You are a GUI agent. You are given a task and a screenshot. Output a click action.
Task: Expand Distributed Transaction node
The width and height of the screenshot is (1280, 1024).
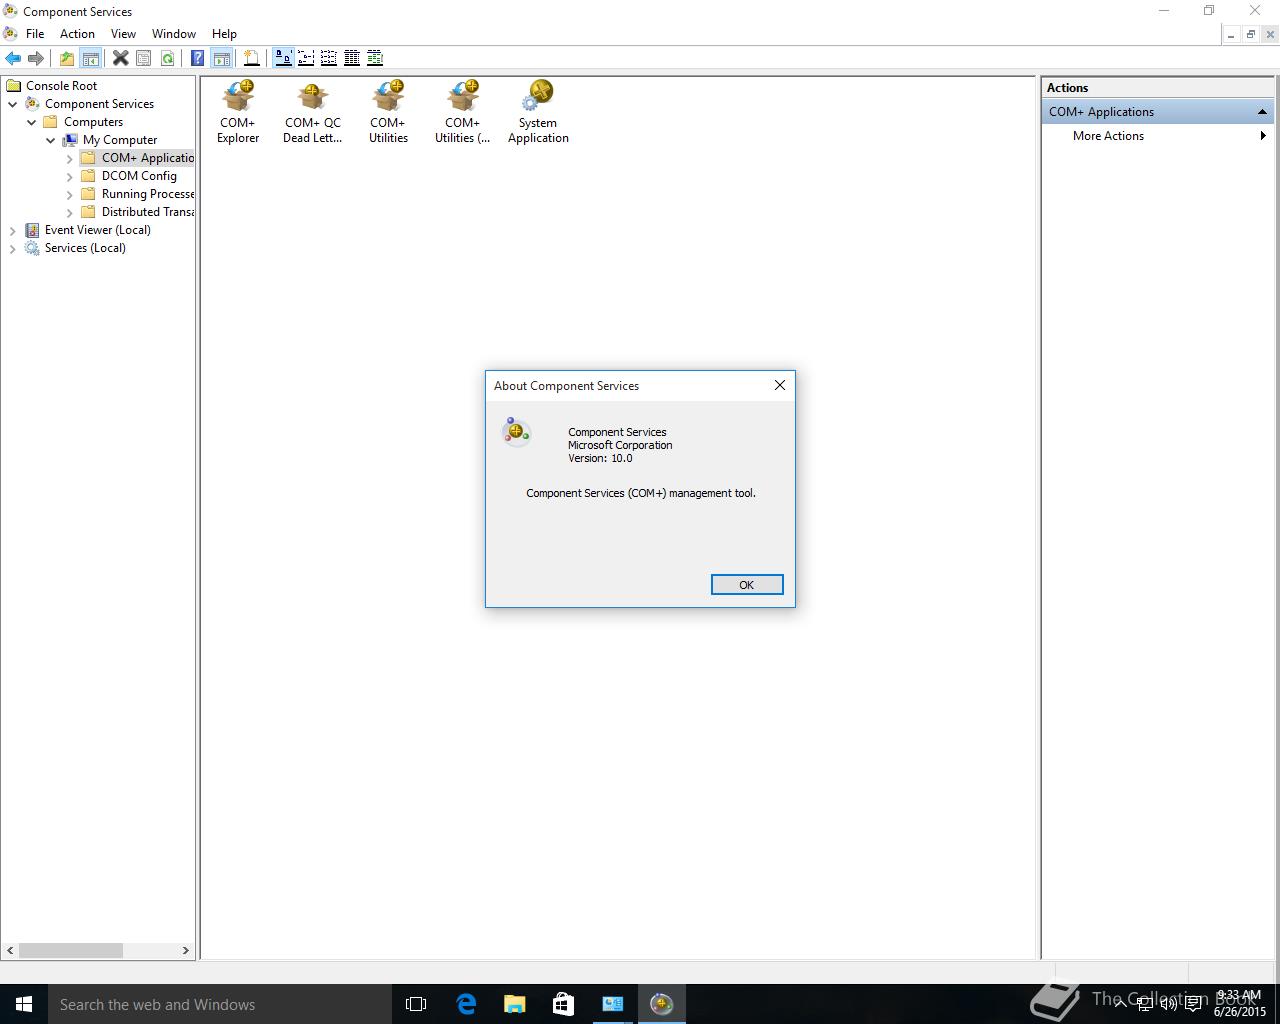pos(70,212)
